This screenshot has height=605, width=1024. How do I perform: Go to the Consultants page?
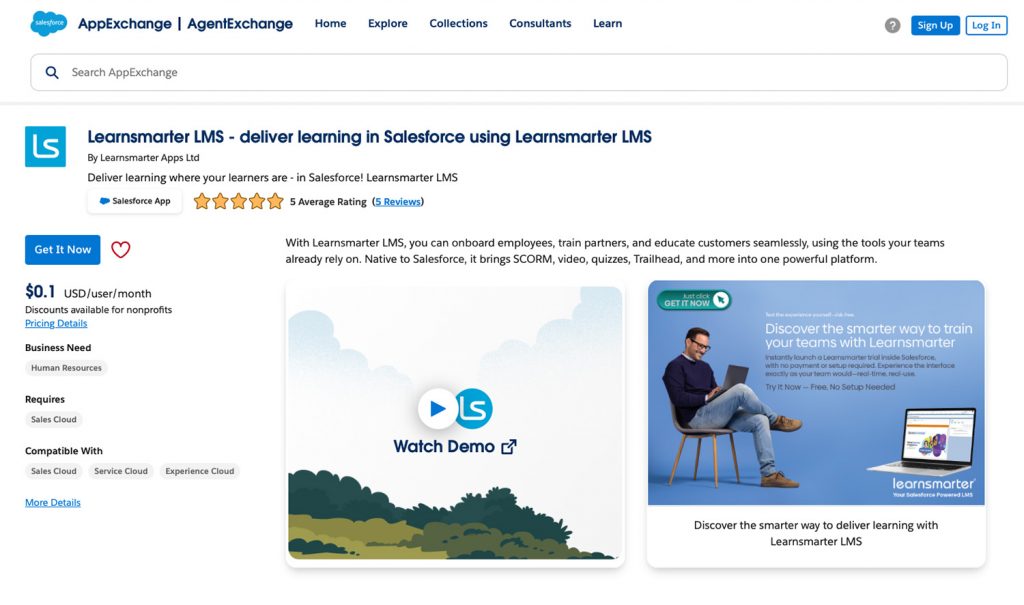click(540, 24)
